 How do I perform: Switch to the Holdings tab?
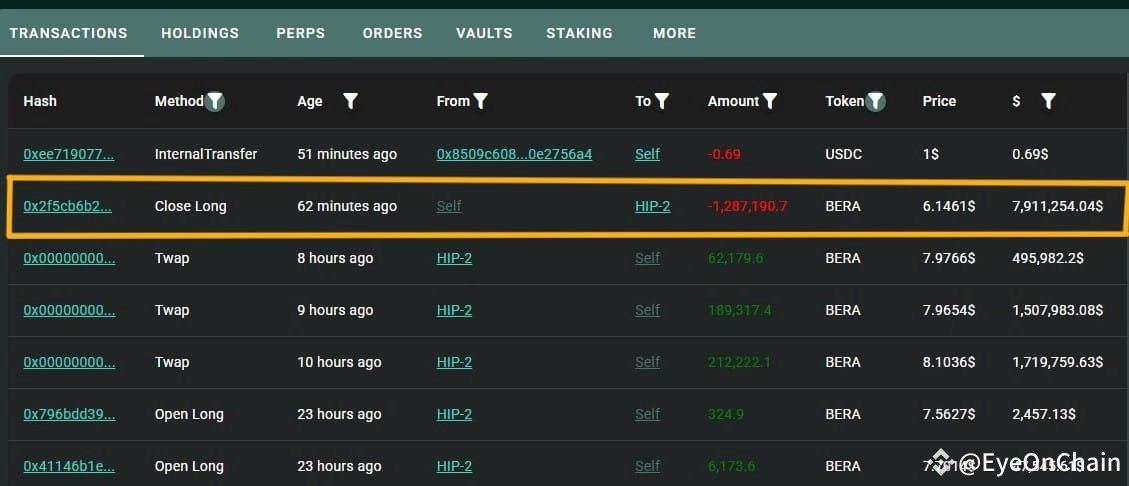tap(200, 33)
